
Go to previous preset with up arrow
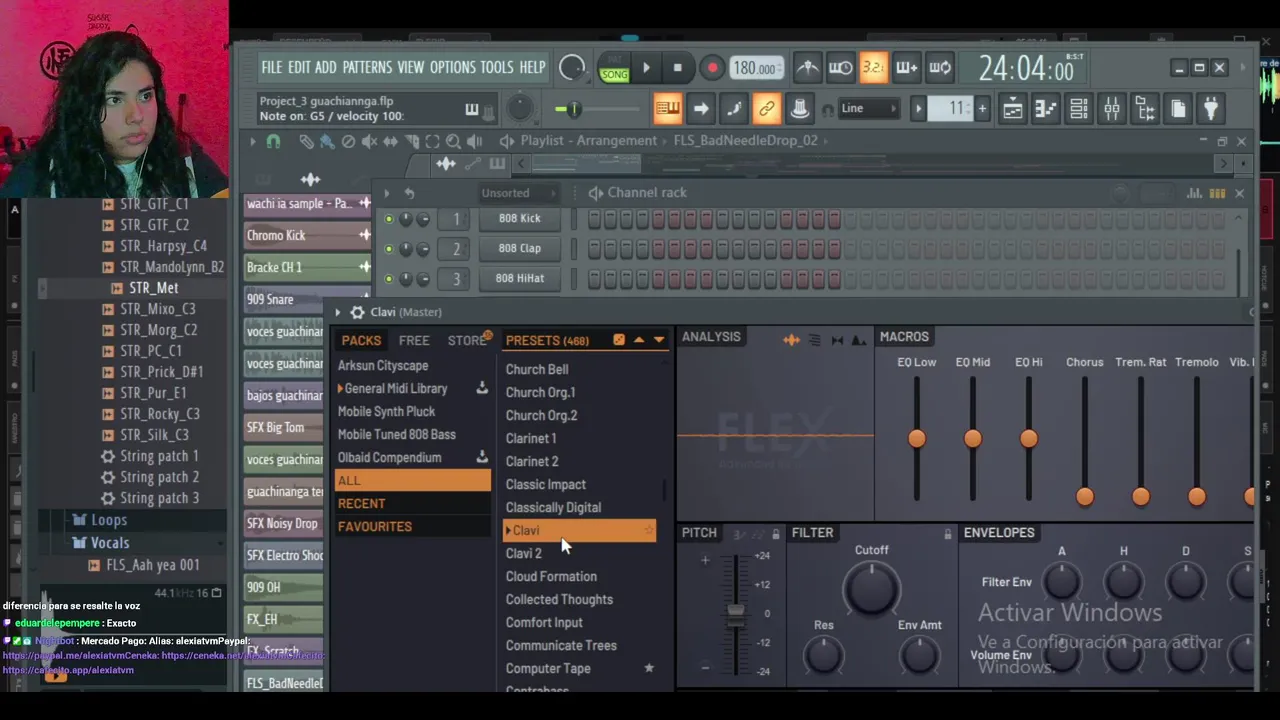tap(639, 341)
